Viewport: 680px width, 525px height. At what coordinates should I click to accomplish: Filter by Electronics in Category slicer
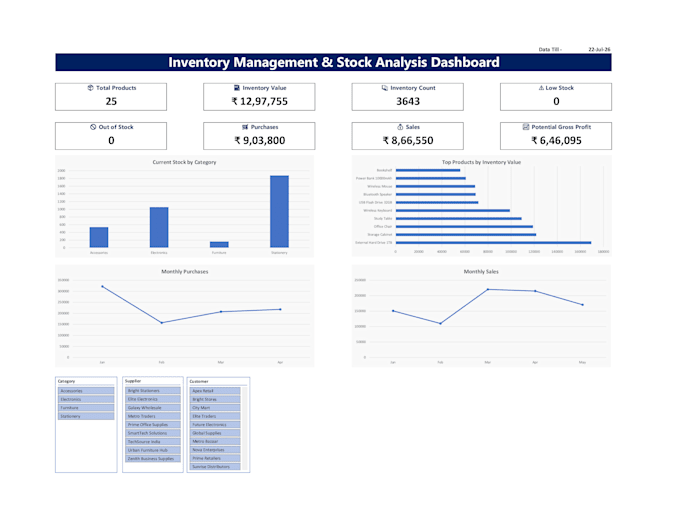86,399
